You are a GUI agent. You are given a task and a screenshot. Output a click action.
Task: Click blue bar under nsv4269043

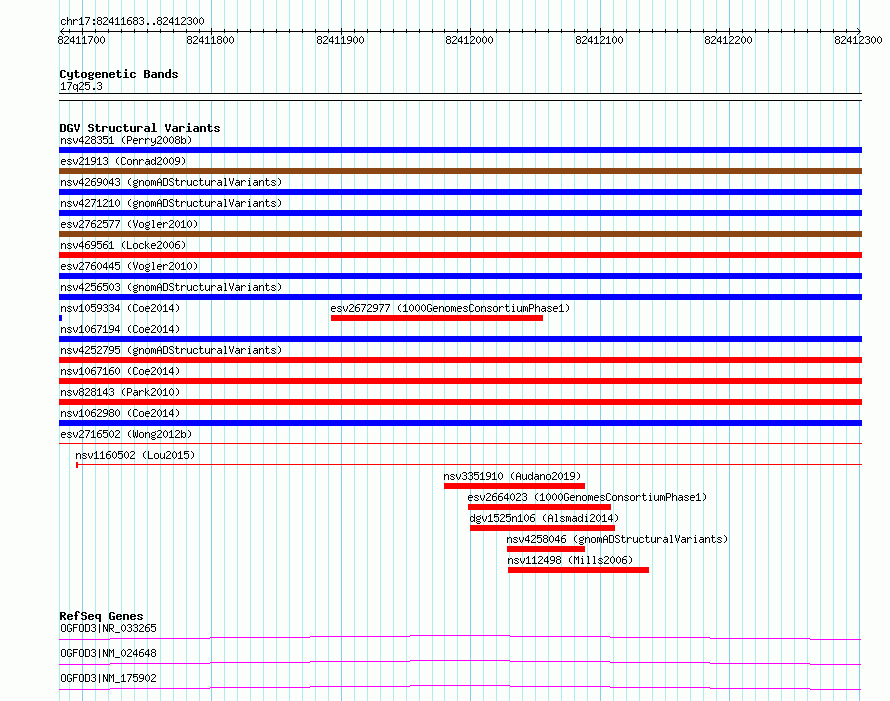click(460, 192)
